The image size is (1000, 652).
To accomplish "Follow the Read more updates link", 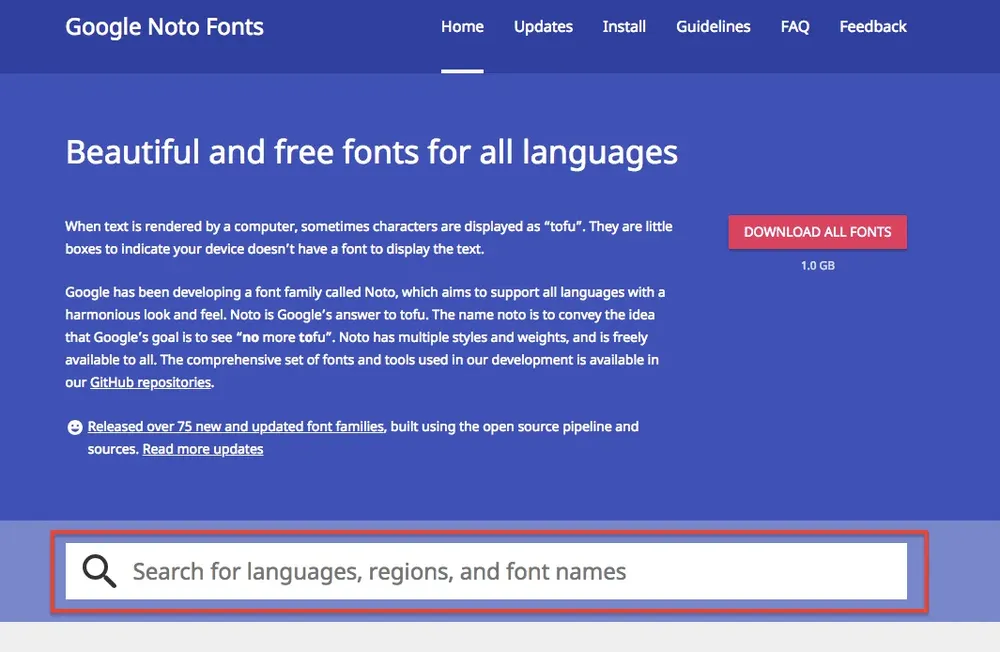I will pos(203,449).
